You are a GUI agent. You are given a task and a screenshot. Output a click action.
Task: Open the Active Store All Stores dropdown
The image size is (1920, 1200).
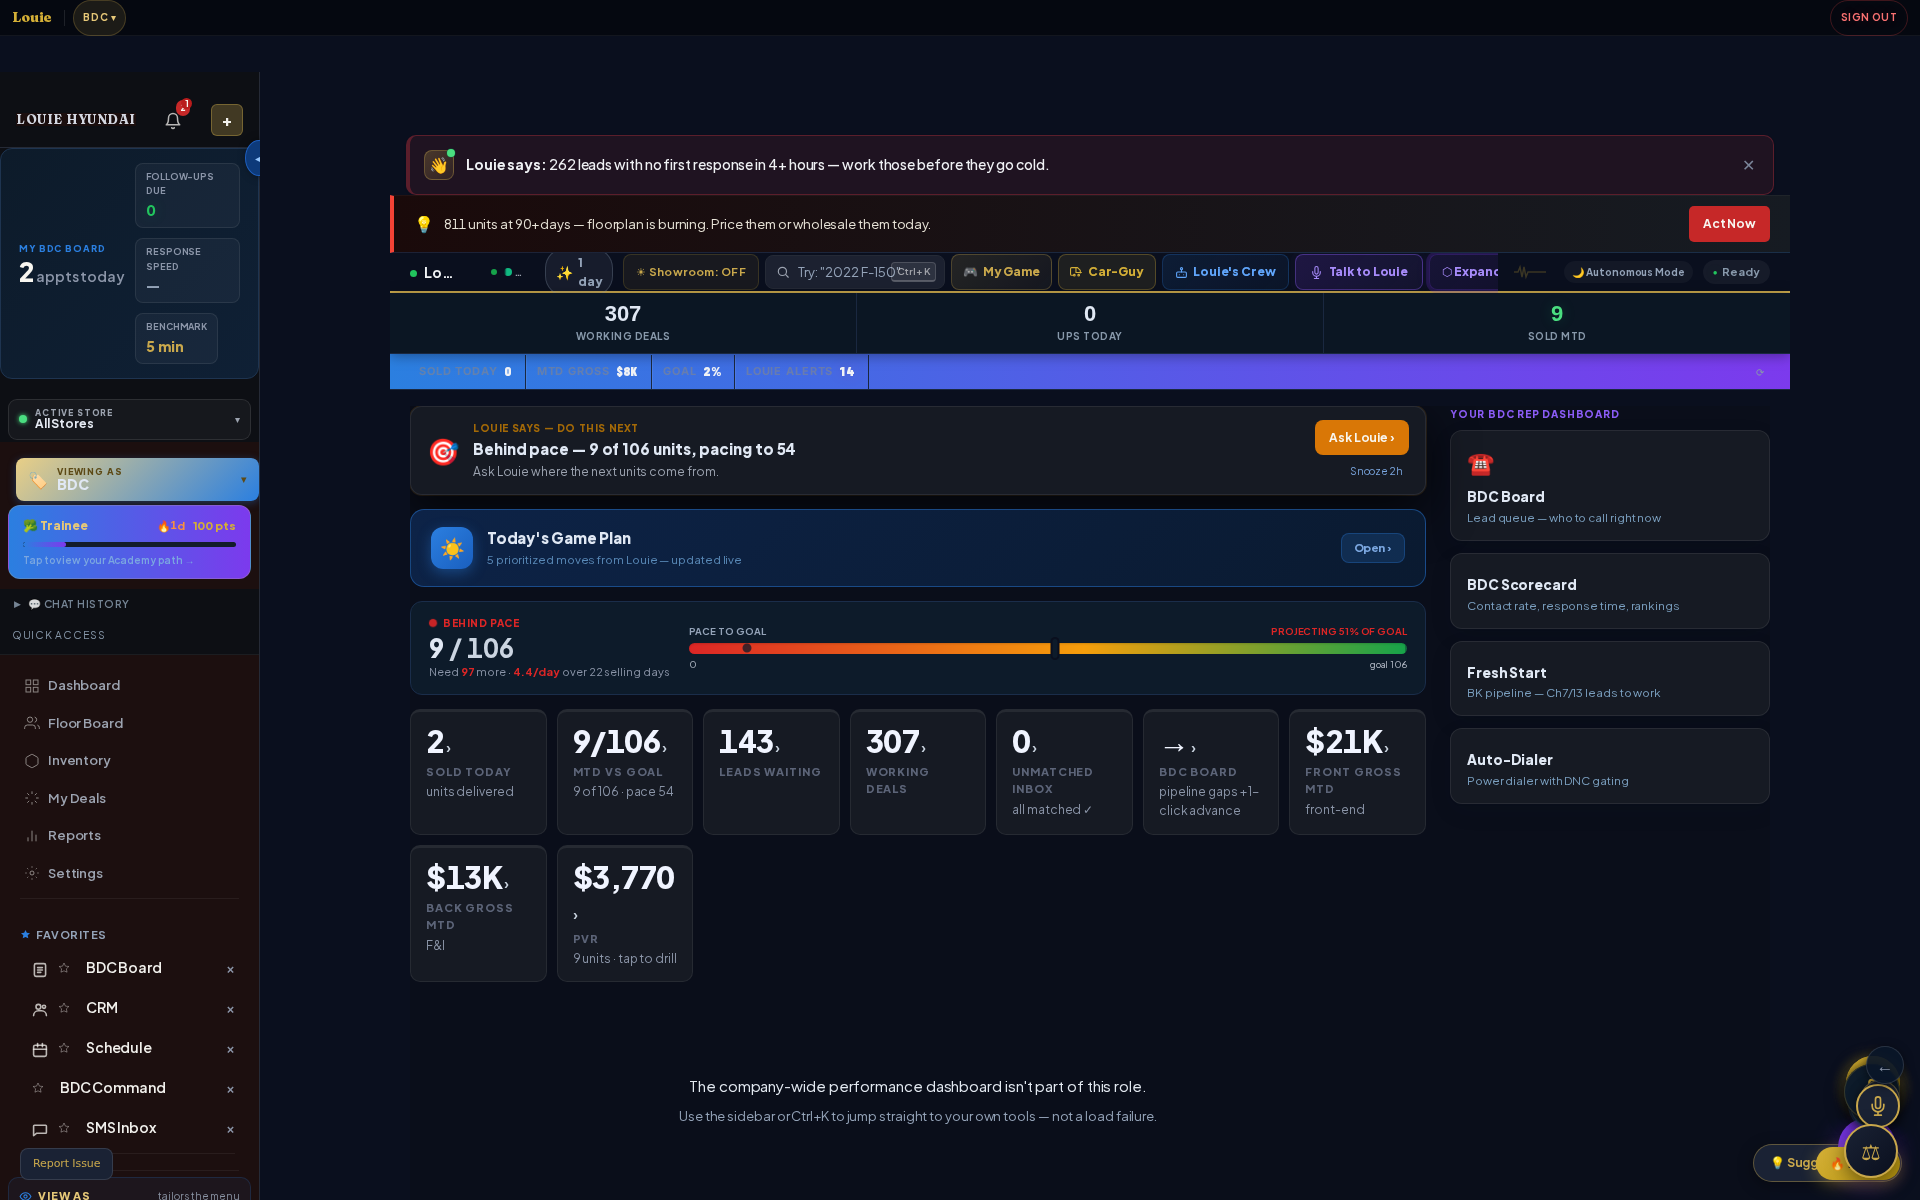(129, 419)
